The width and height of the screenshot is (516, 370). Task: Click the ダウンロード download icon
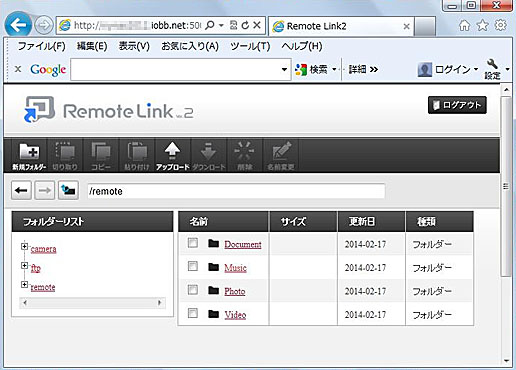(209, 156)
